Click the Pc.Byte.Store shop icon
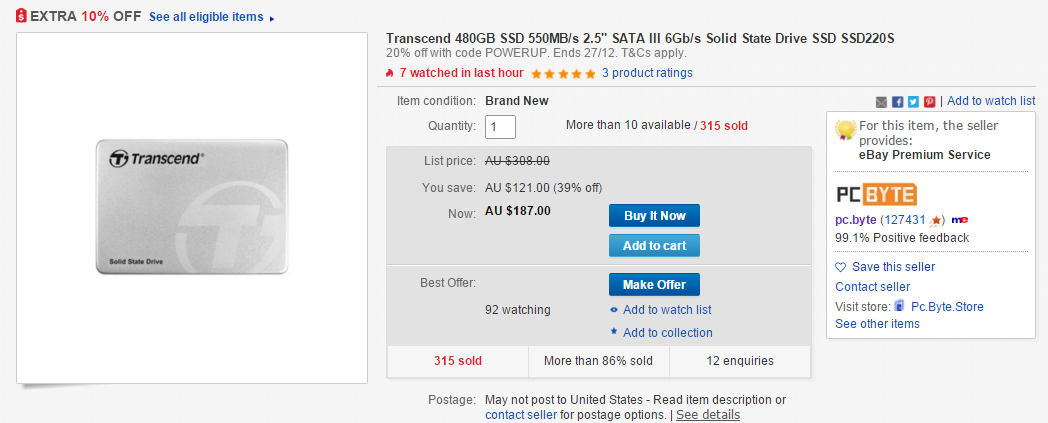 pyautogui.click(x=900, y=307)
